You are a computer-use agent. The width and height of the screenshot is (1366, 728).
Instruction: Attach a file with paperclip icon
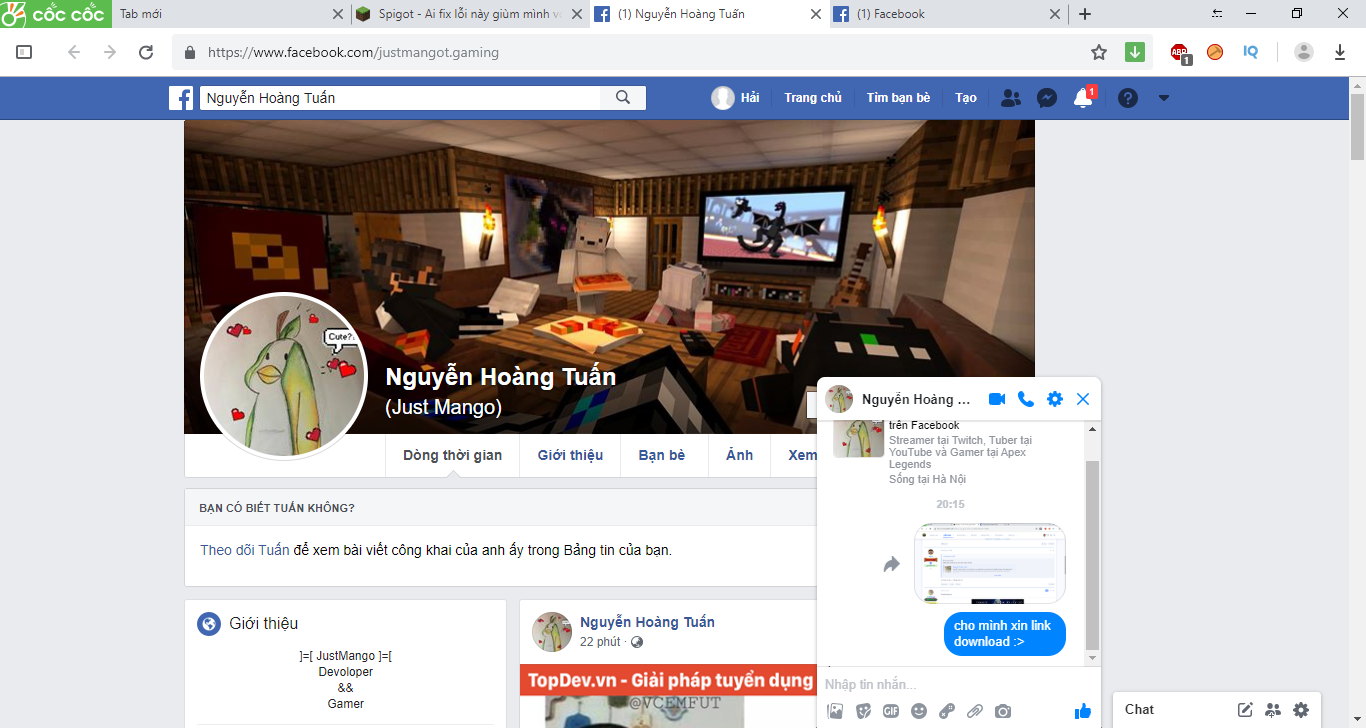974,711
